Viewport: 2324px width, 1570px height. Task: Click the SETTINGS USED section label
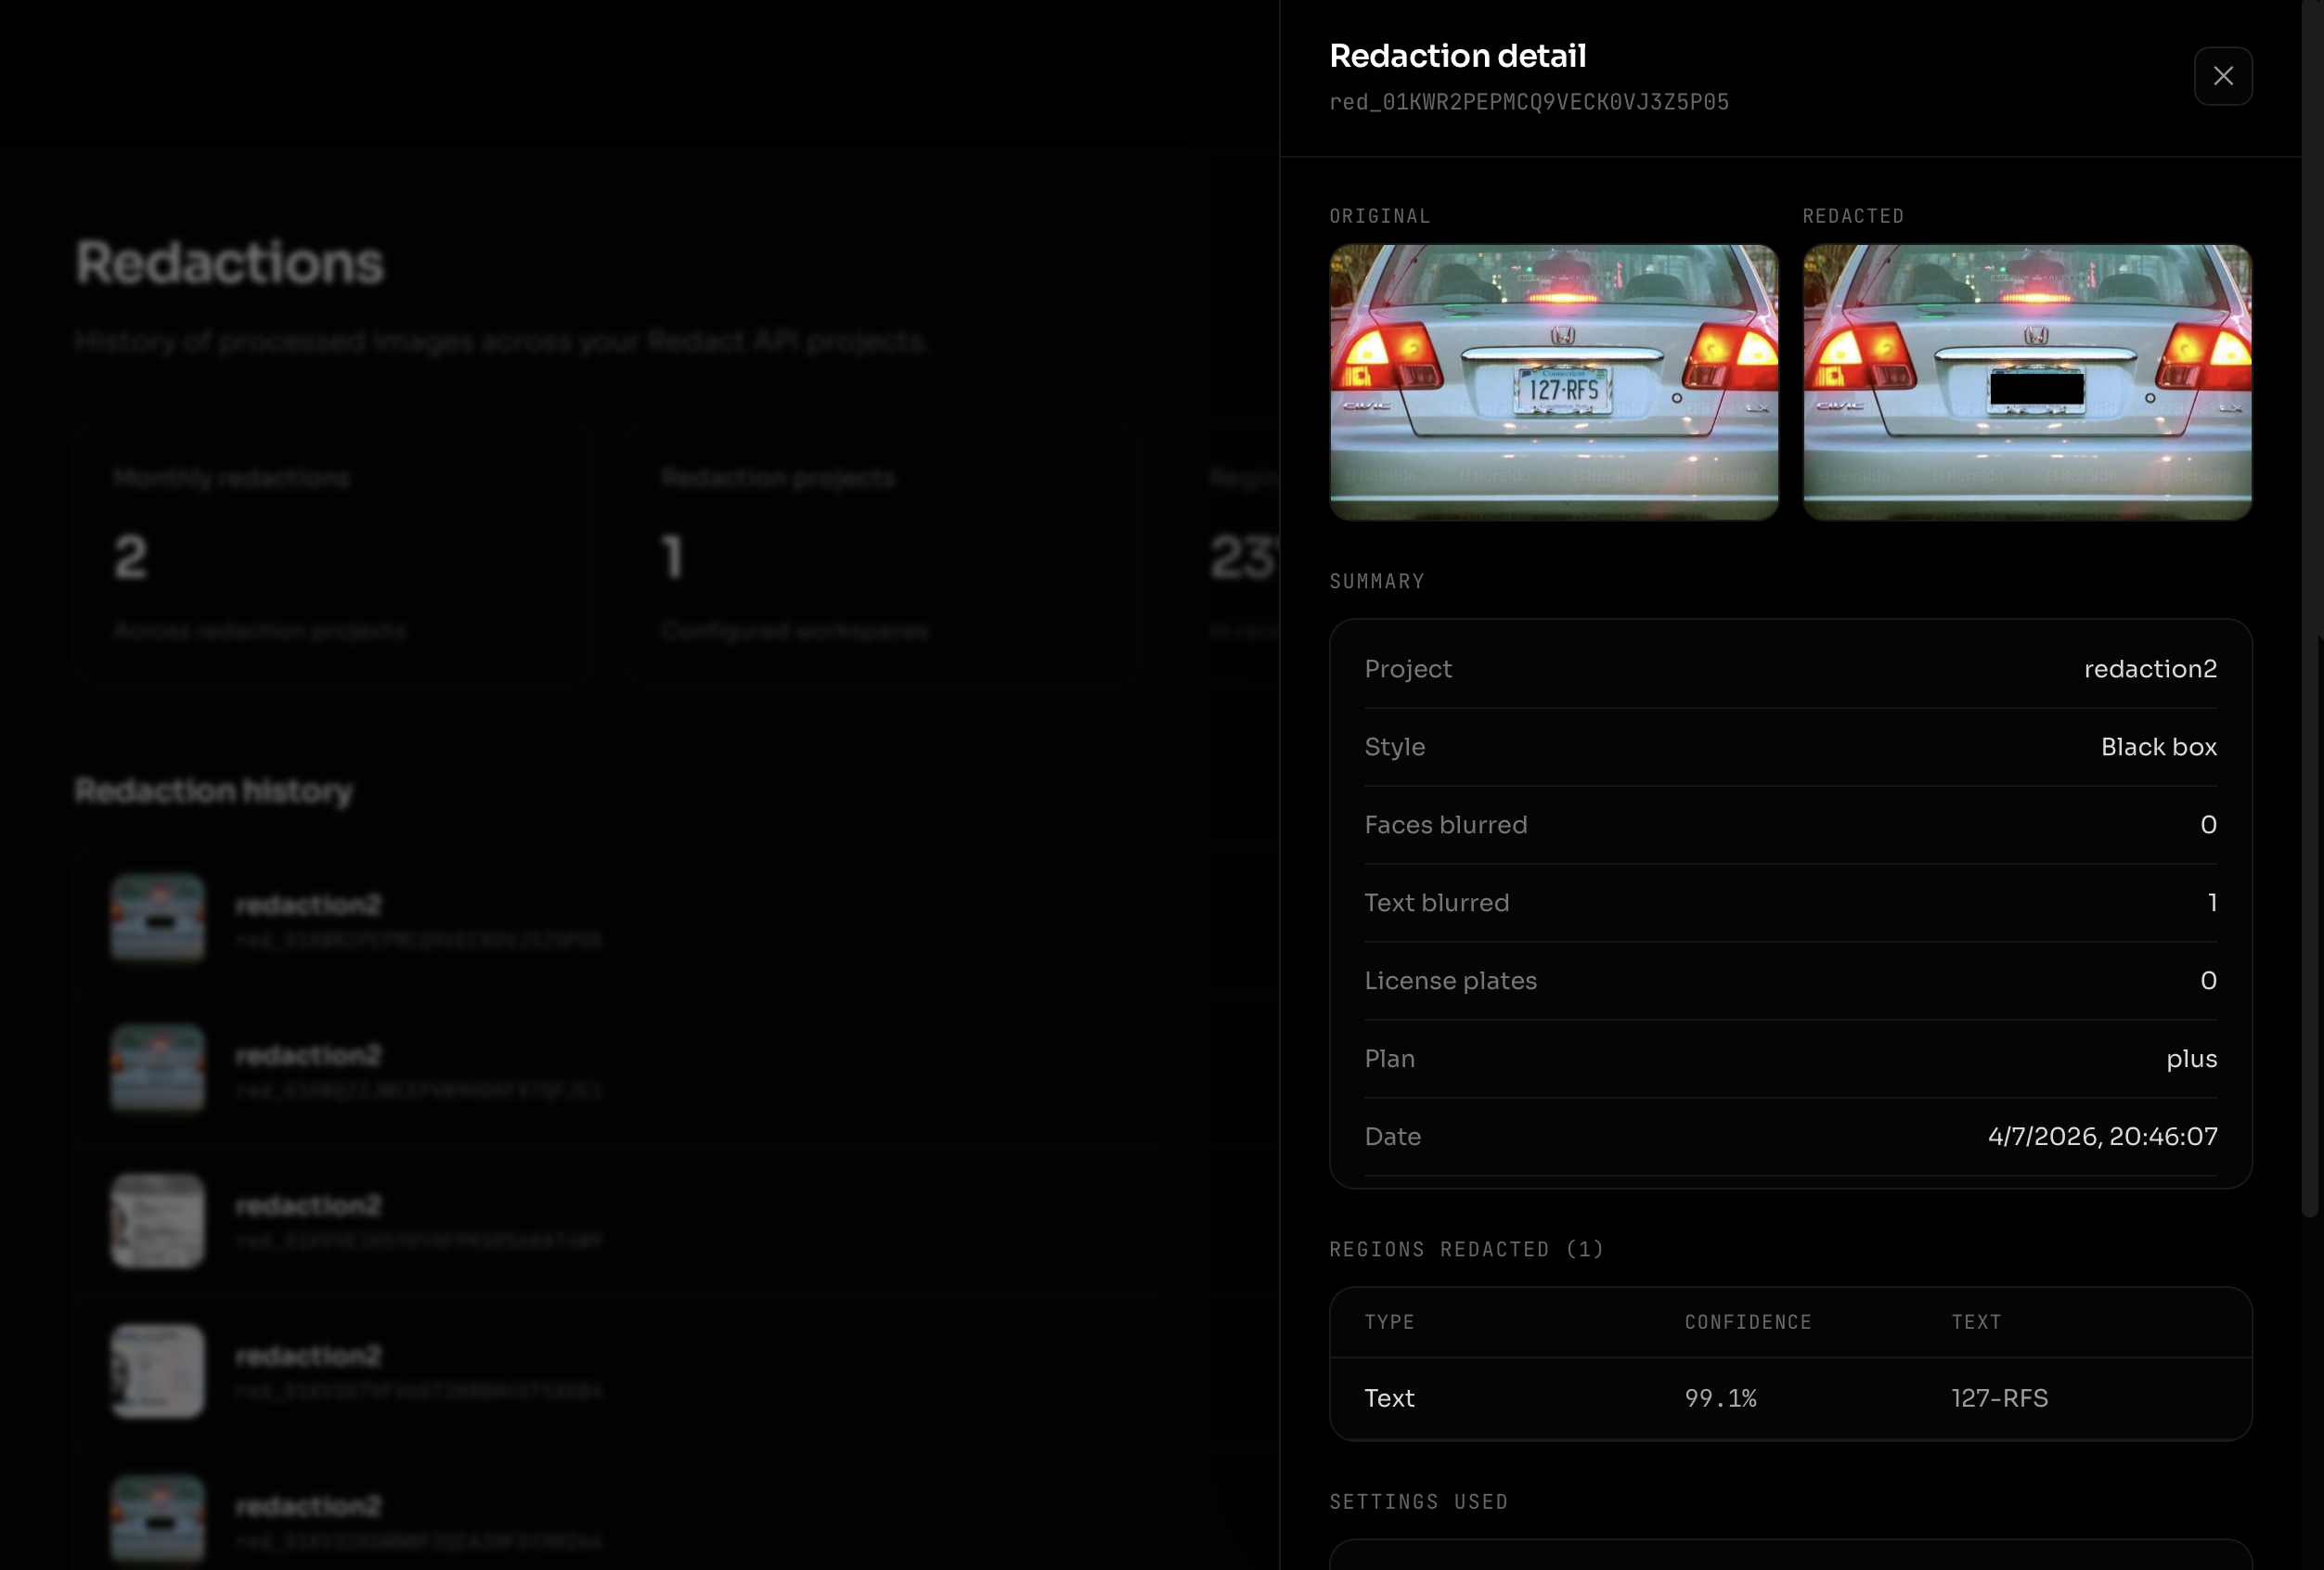[1418, 1502]
